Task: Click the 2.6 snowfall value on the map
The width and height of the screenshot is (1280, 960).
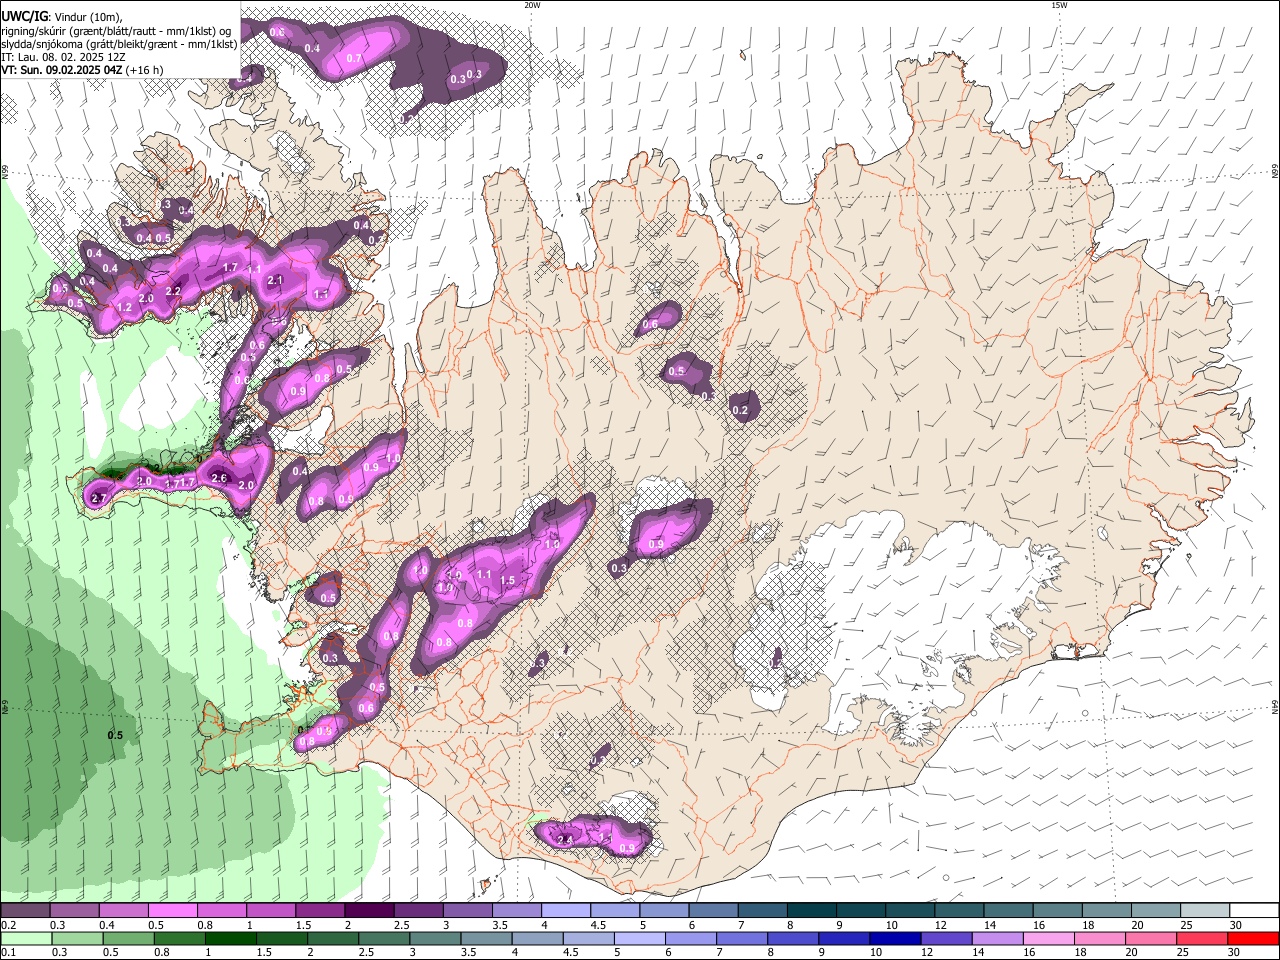Action: pyautogui.click(x=220, y=479)
